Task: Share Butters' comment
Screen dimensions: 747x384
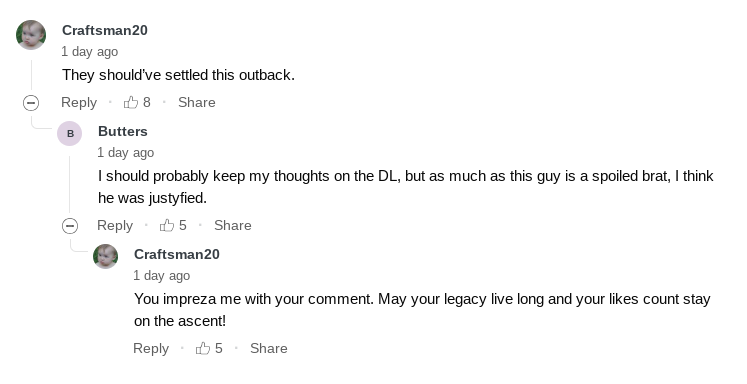Action: (x=232, y=225)
